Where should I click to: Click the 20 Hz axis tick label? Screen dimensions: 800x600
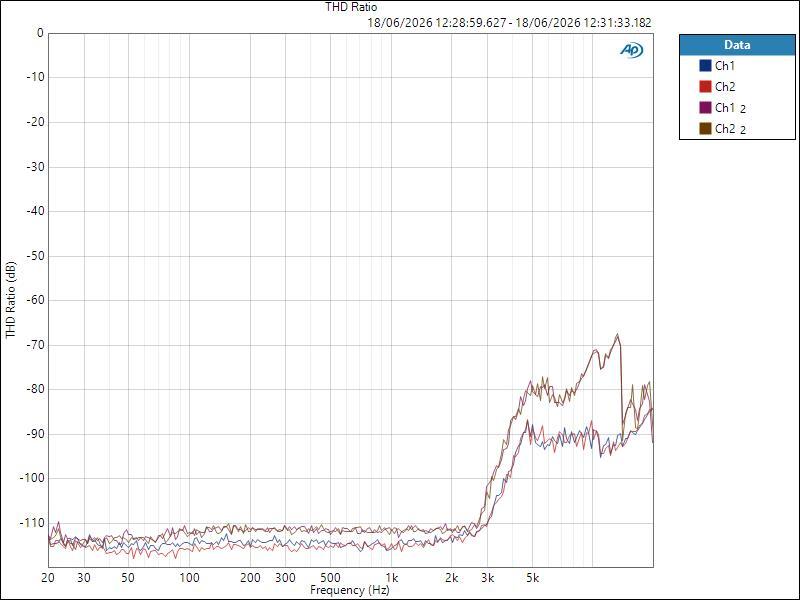pos(48,578)
